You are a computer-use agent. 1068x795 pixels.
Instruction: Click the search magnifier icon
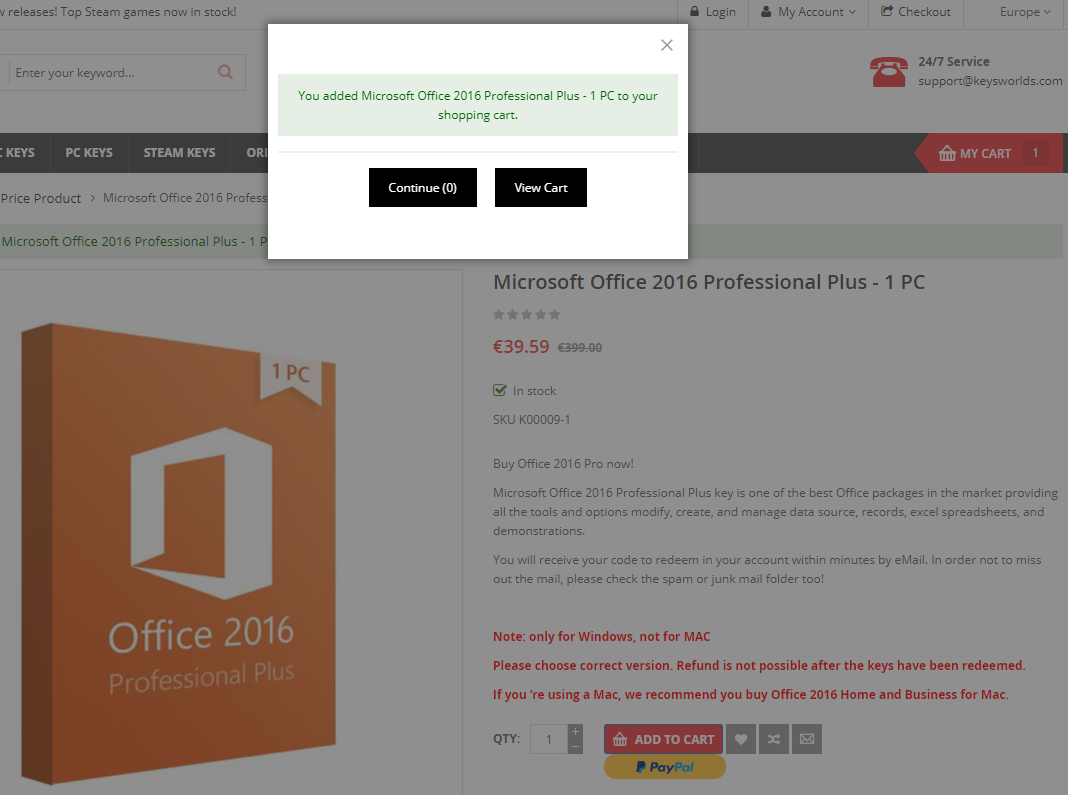[x=225, y=72]
